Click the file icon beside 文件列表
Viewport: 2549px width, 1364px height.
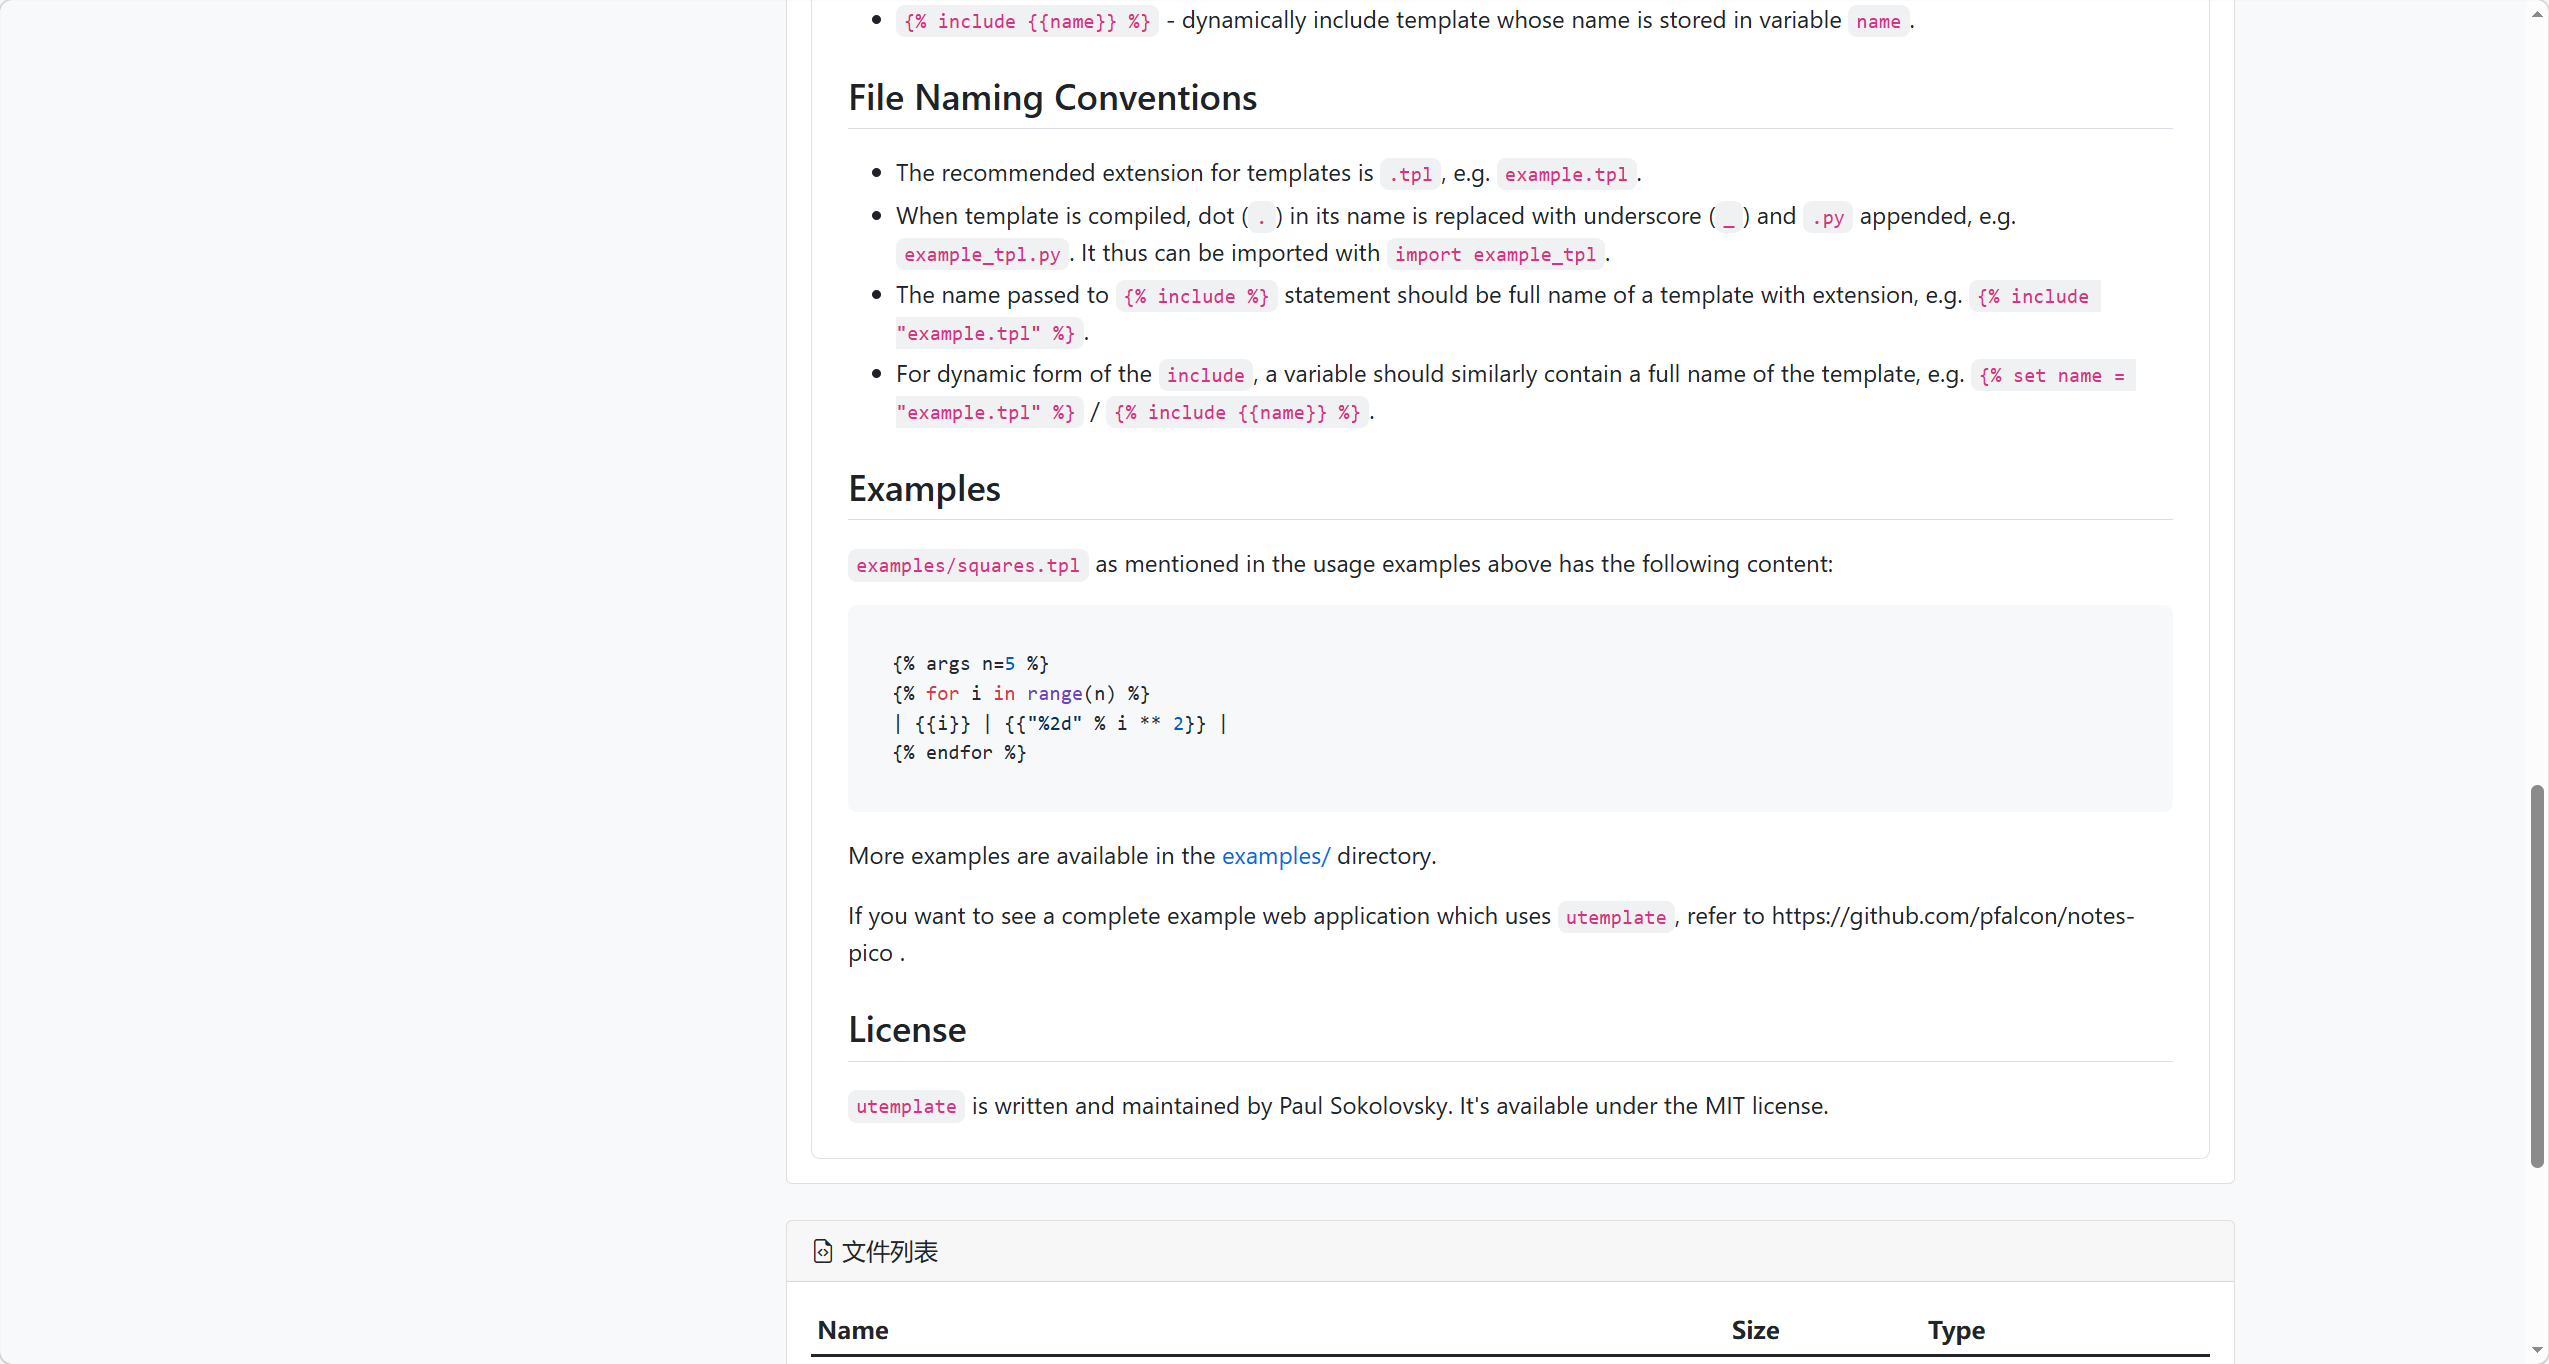coord(822,1252)
